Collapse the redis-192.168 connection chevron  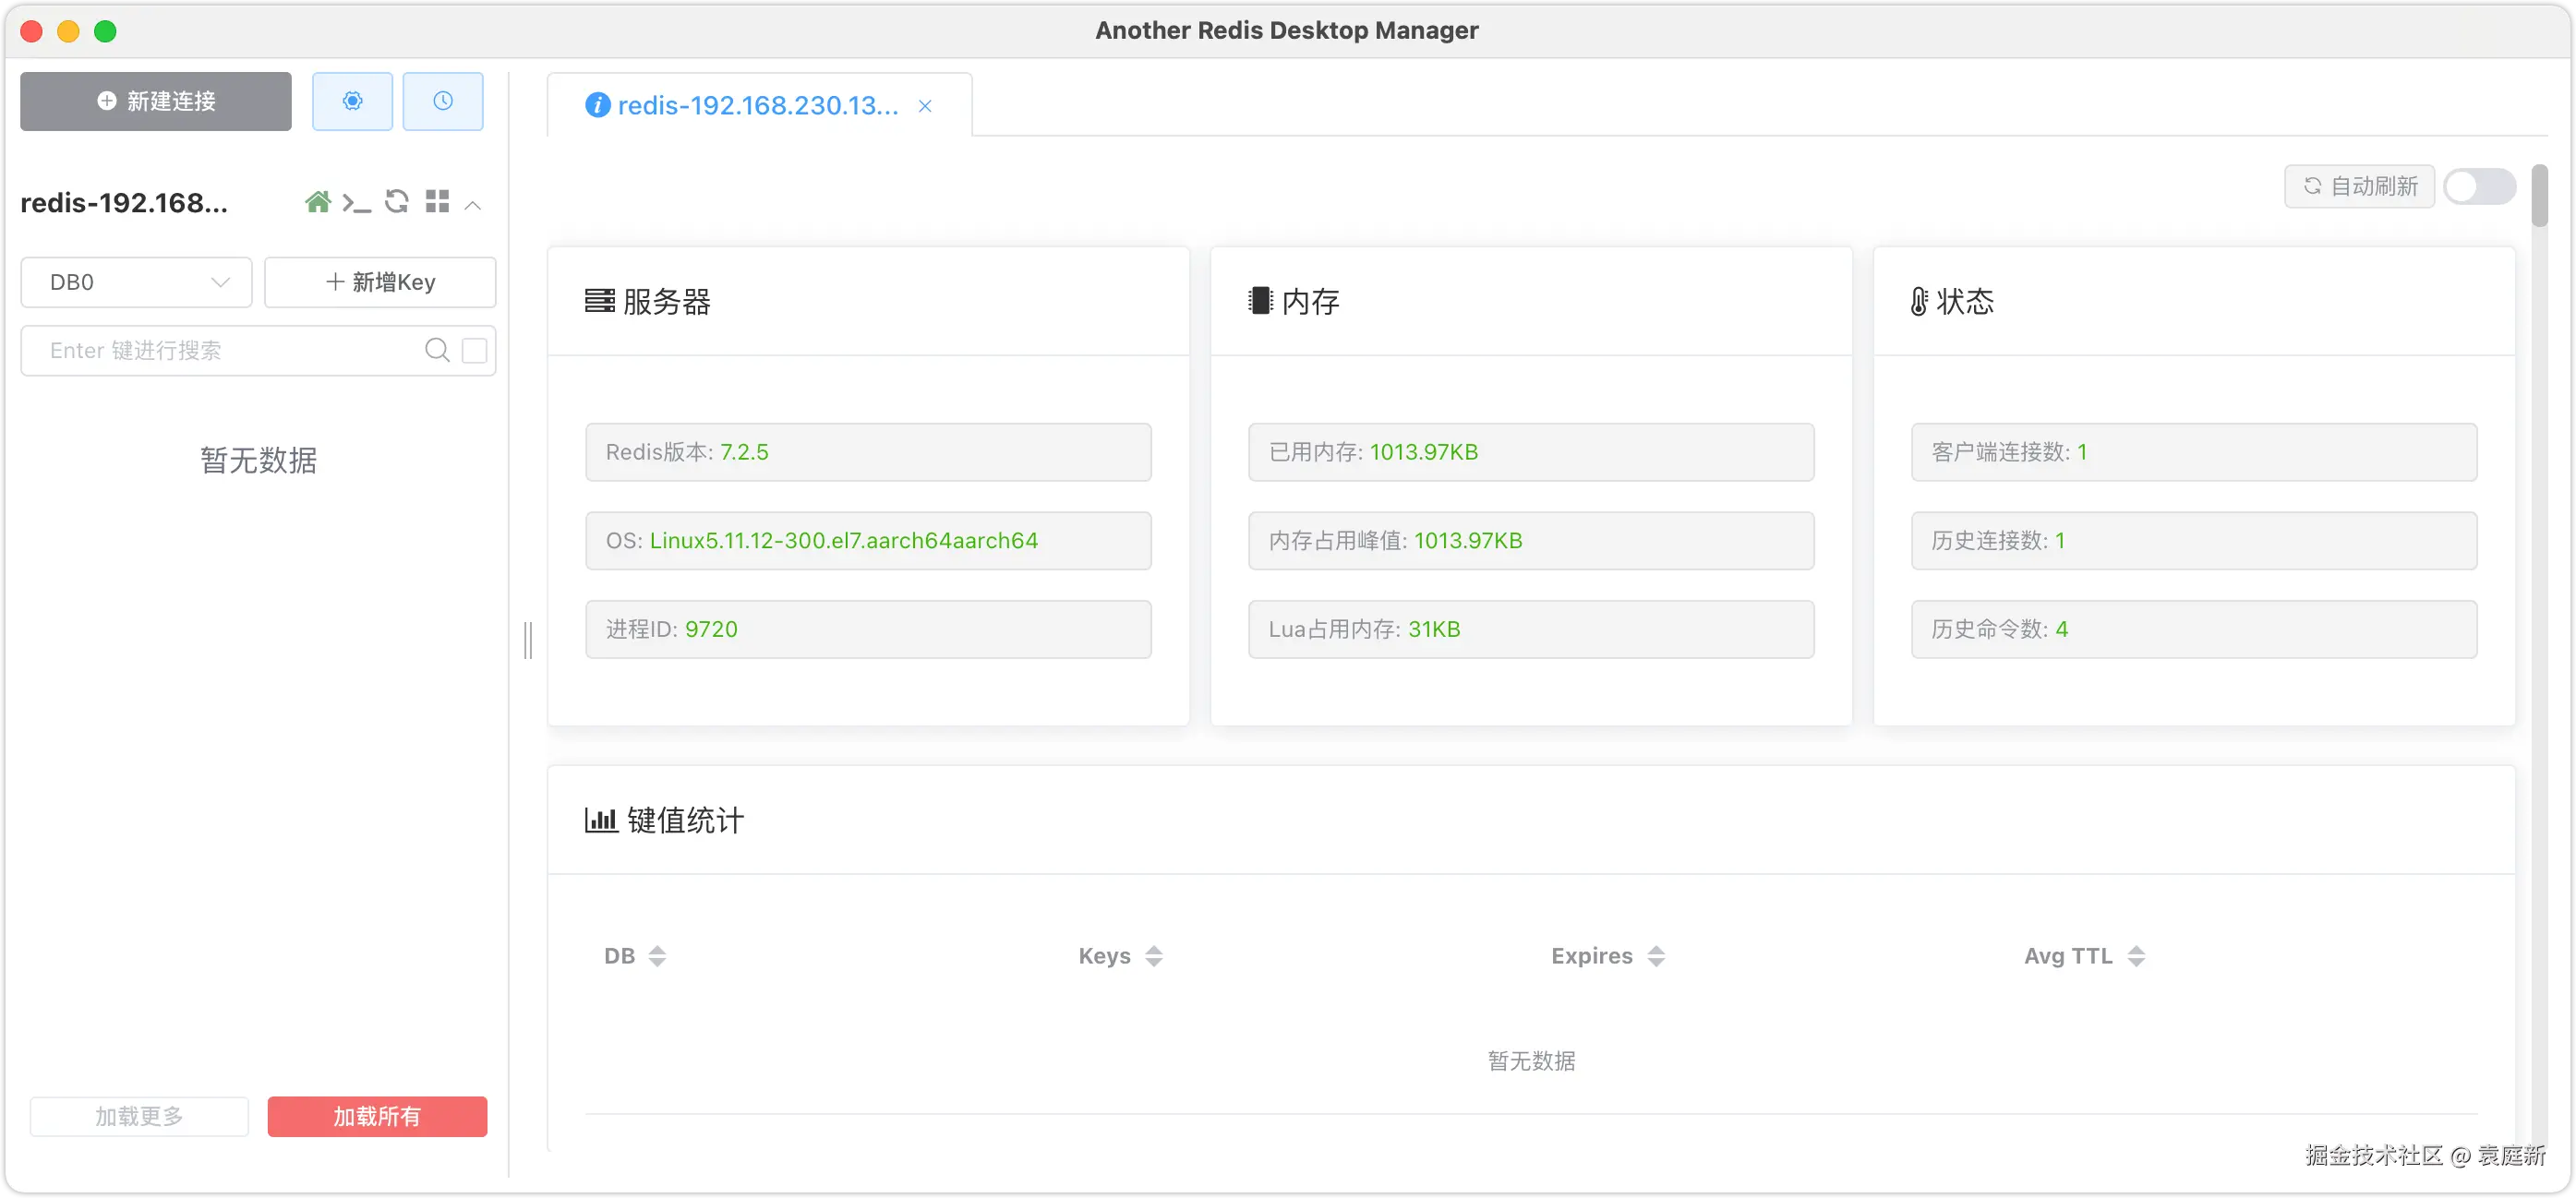(x=474, y=205)
